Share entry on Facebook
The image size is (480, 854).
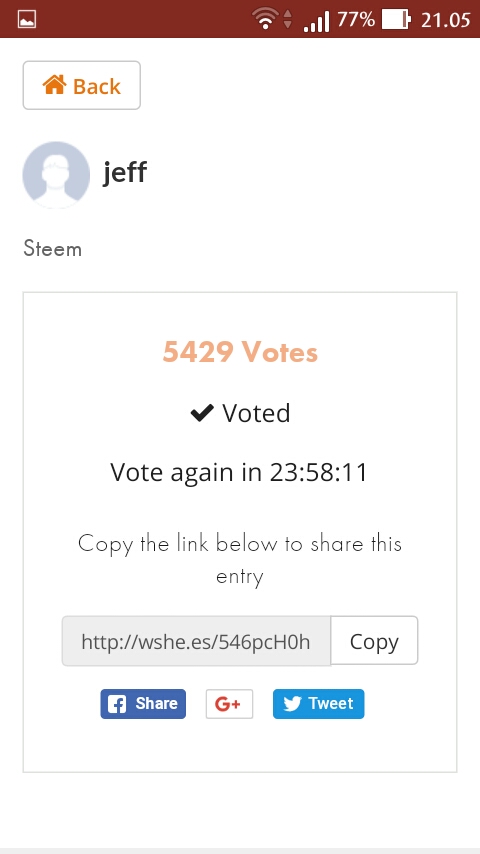pyautogui.click(x=143, y=704)
